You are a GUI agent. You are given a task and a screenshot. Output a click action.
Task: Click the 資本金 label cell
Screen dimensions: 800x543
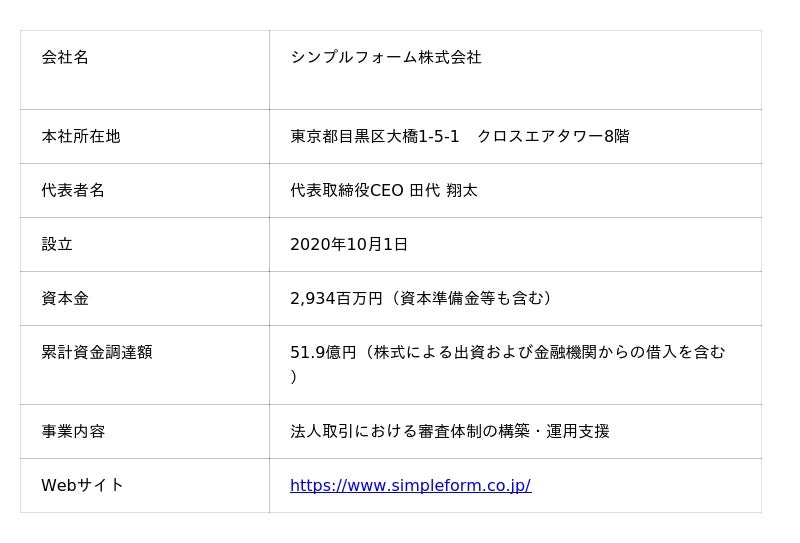[x=65, y=299]
